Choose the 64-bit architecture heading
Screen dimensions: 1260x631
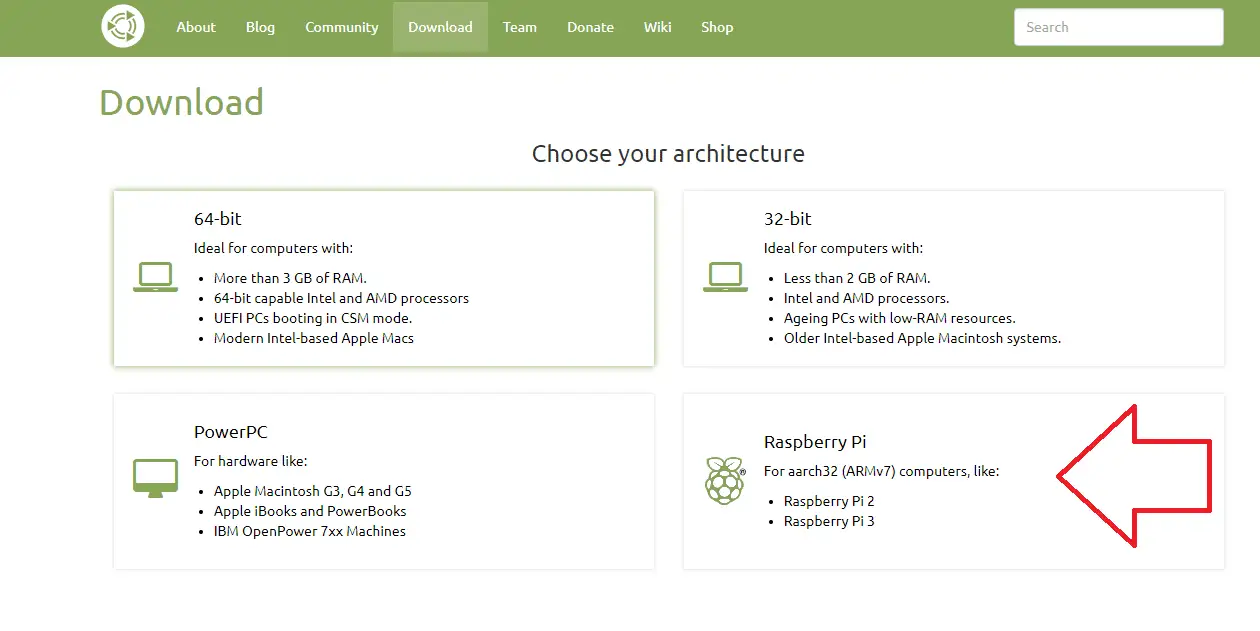point(218,218)
